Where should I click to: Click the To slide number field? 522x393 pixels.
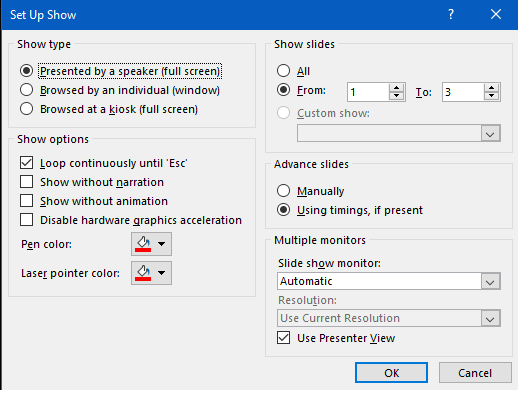coord(463,92)
